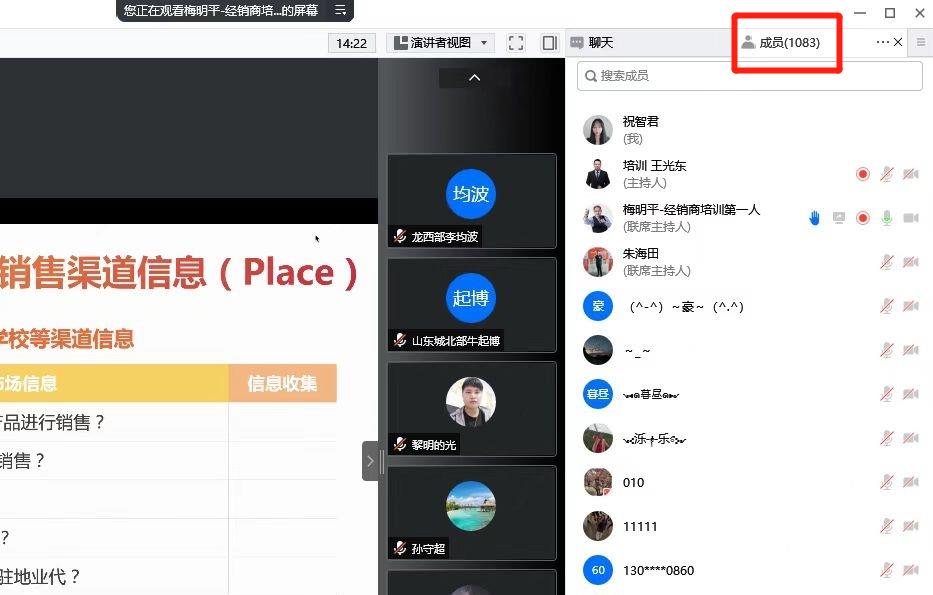Click muted microphone icon in 泺╄乐 row
The height and width of the screenshot is (595, 933).
click(887, 438)
